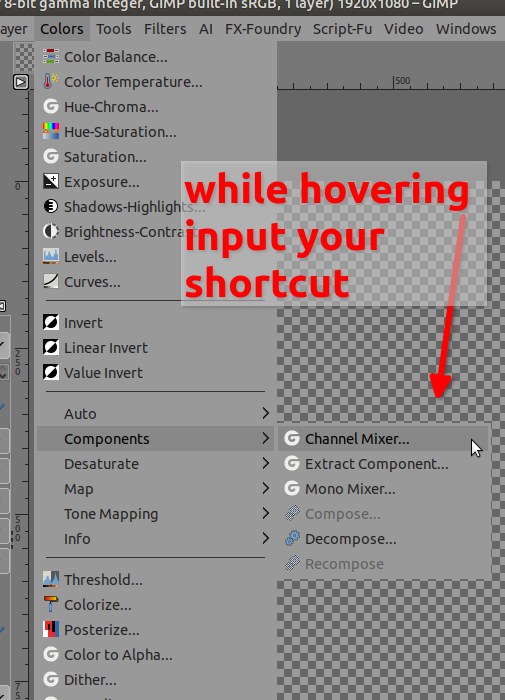The width and height of the screenshot is (505, 700).
Task: Click the Recompose gear icon
Action: [x=292, y=563]
